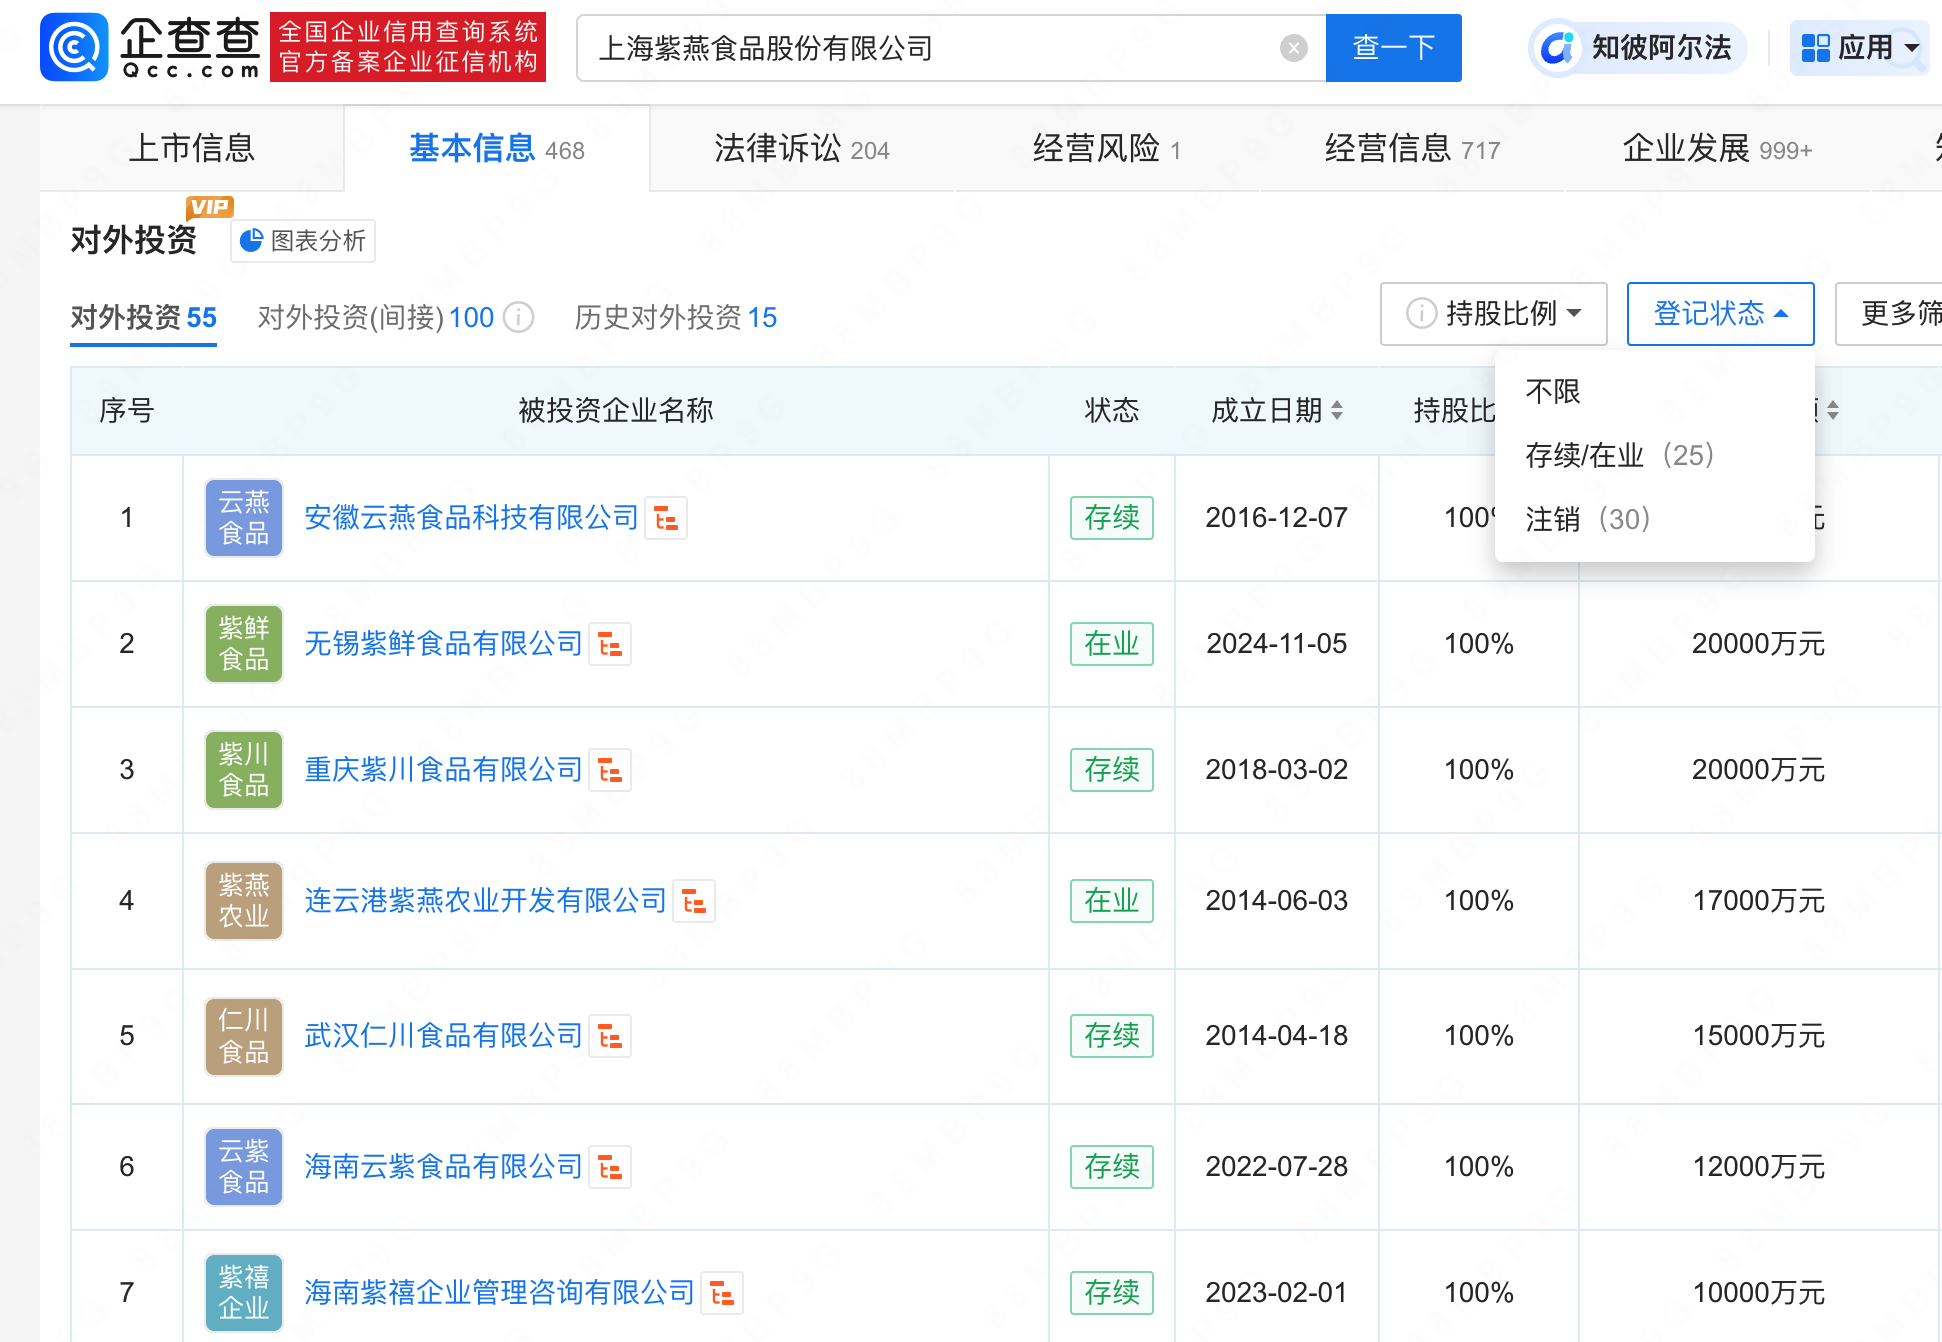Select the 历史对外投资 15 sub-tab
The image size is (1942, 1342).
675,318
